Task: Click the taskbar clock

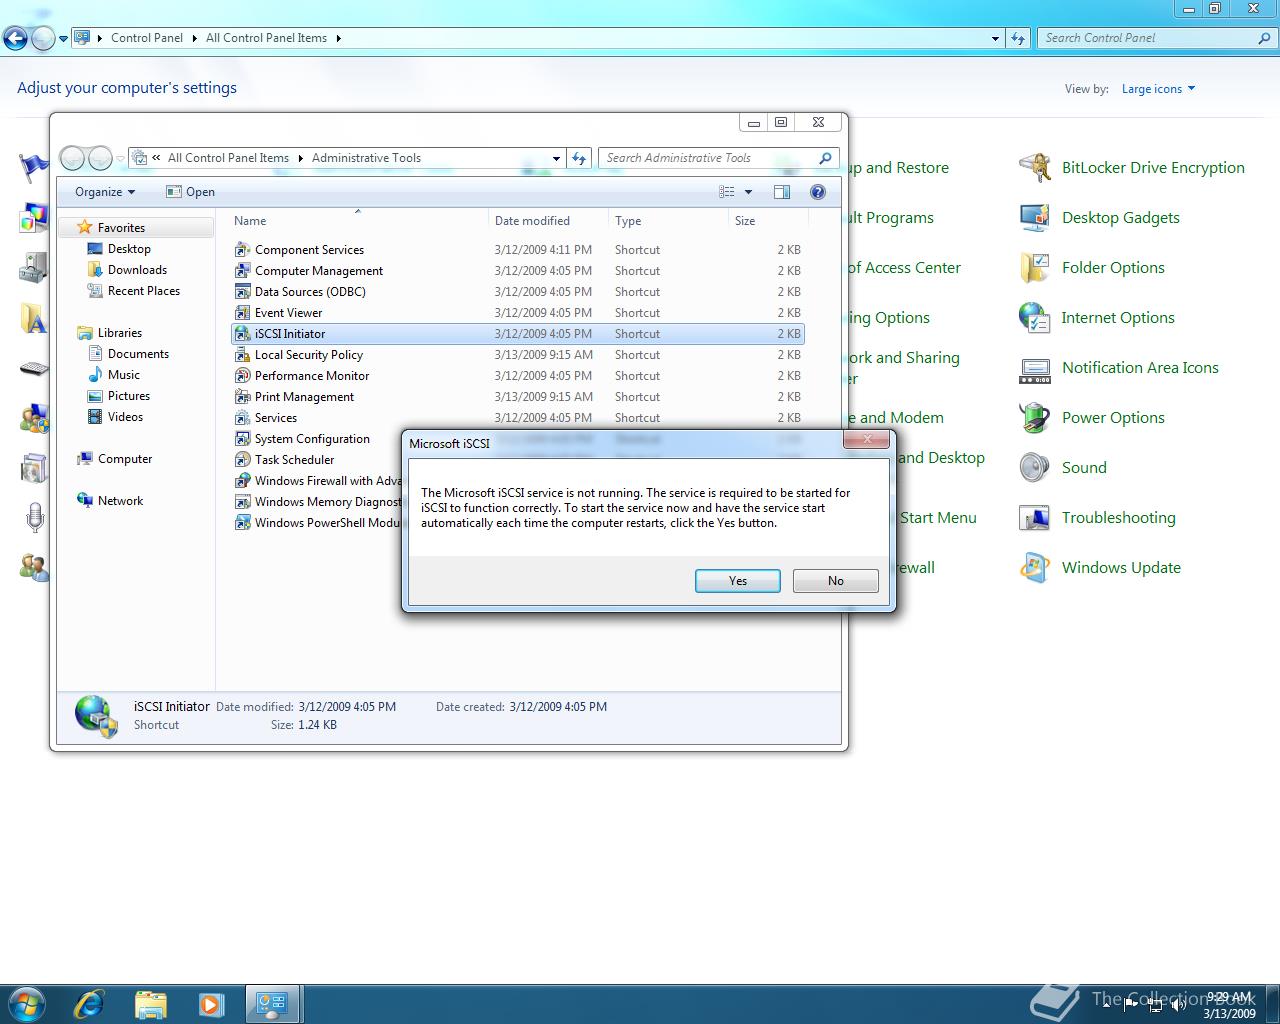Action: pos(1229,1005)
